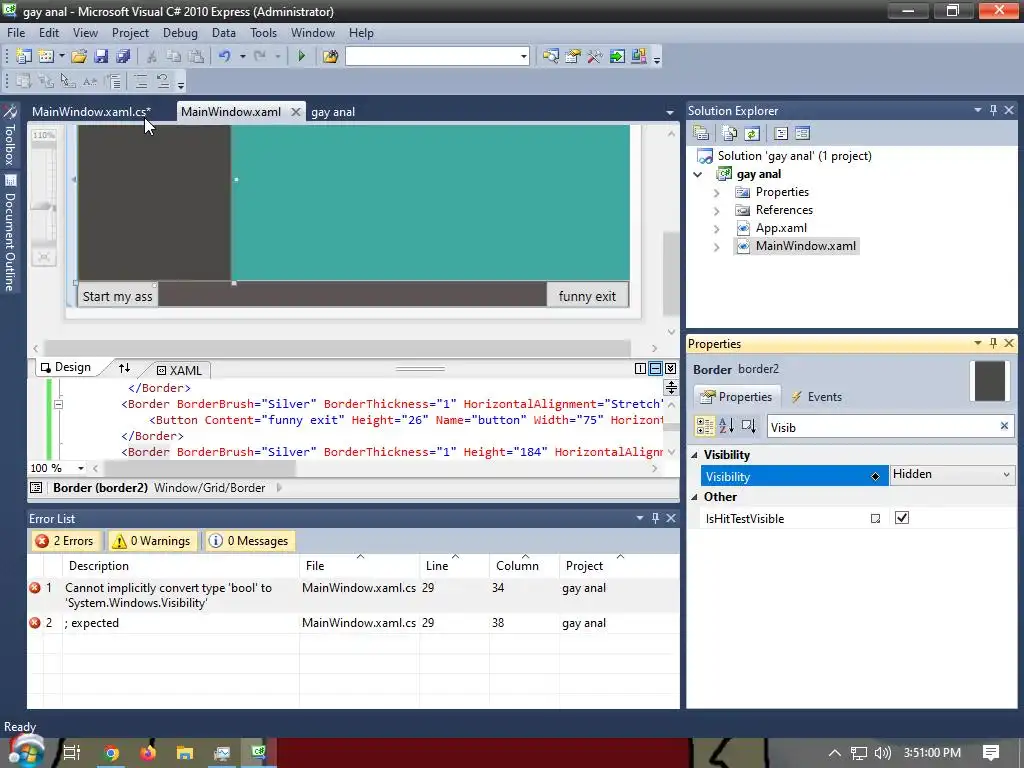Toggle the Warnings filter button
The image size is (1024, 768).
click(x=152, y=541)
